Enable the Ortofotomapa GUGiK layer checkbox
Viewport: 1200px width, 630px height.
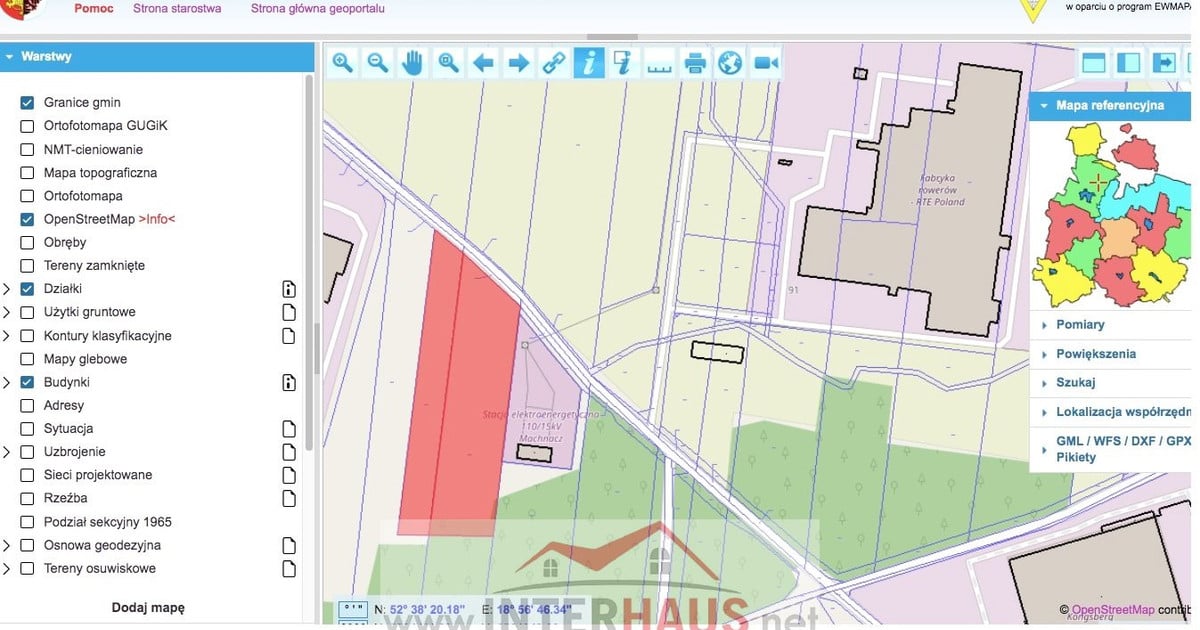coord(27,126)
